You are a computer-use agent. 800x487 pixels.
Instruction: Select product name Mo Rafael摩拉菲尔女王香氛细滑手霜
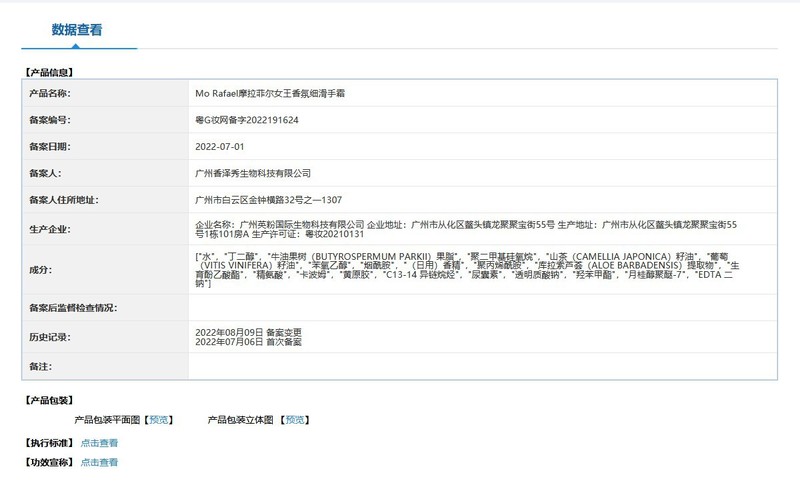coord(270,93)
